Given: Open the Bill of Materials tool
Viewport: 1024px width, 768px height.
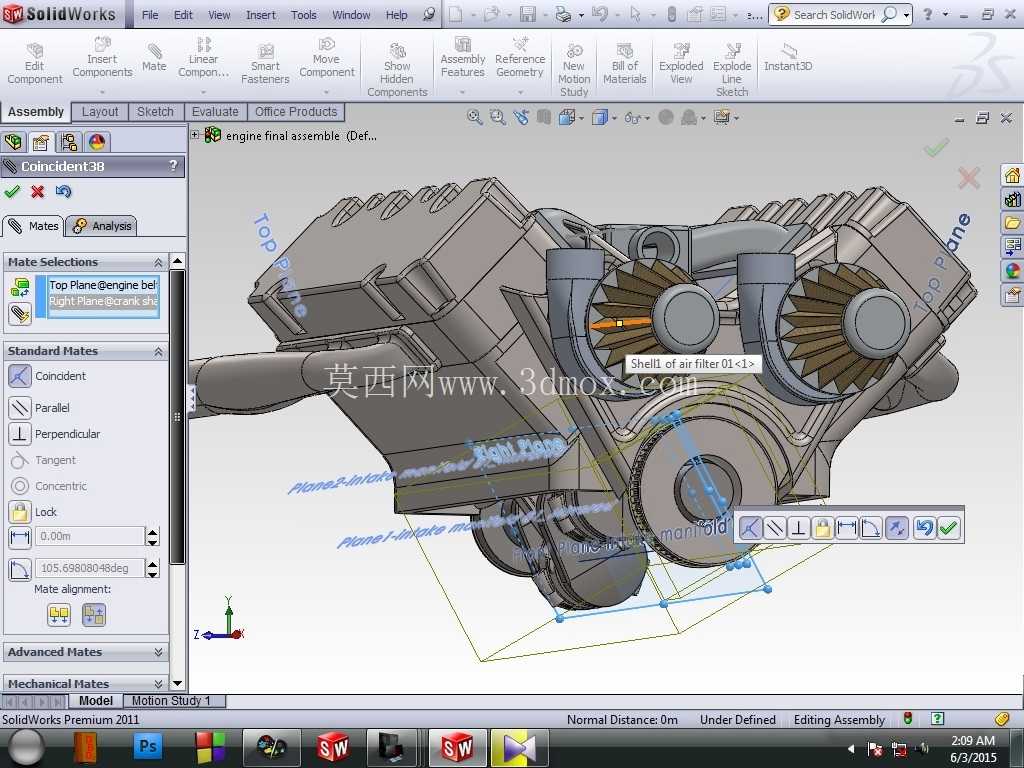Looking at the screenshot, I should (x=624, y=63).
